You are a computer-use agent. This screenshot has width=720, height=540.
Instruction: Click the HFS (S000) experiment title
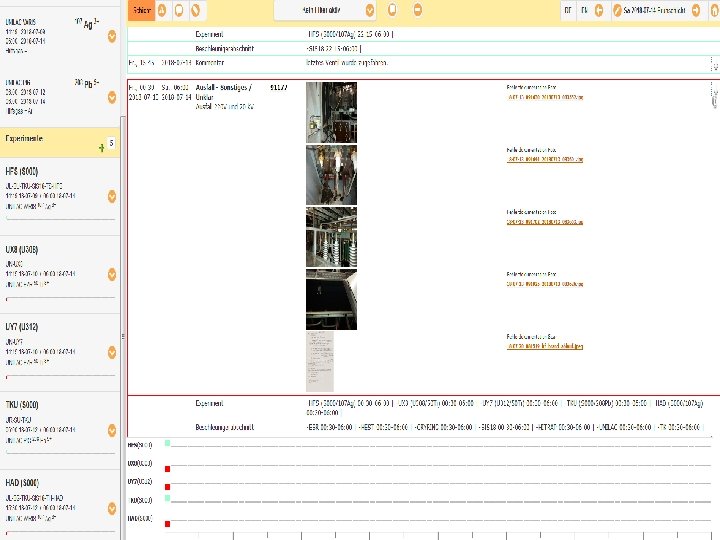(x=22, y=172)
